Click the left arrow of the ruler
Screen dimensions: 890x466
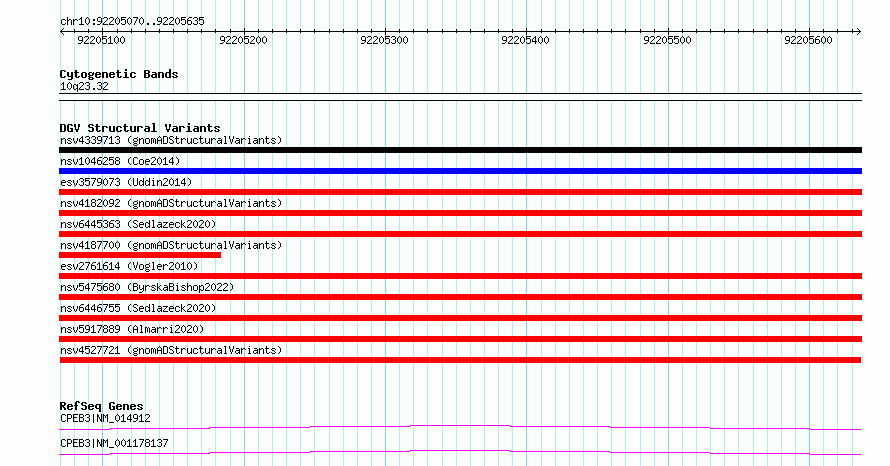(x=62, y=31)
